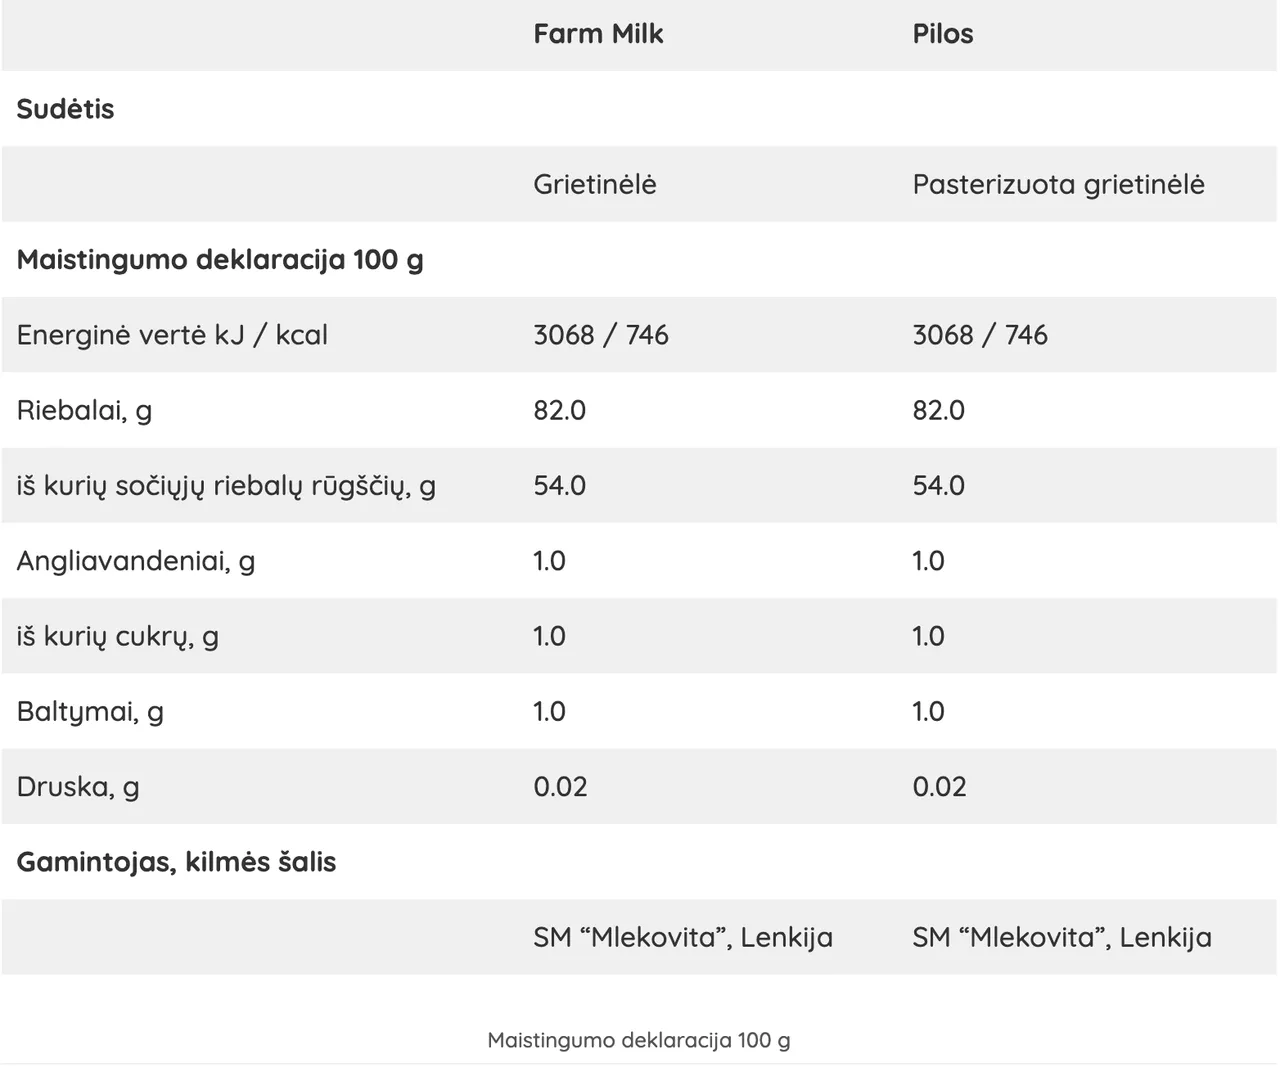The height and width of the screenshot is (1067, 1280).
Task: Click the Baltymai, g row label
Action: point(90,711)
